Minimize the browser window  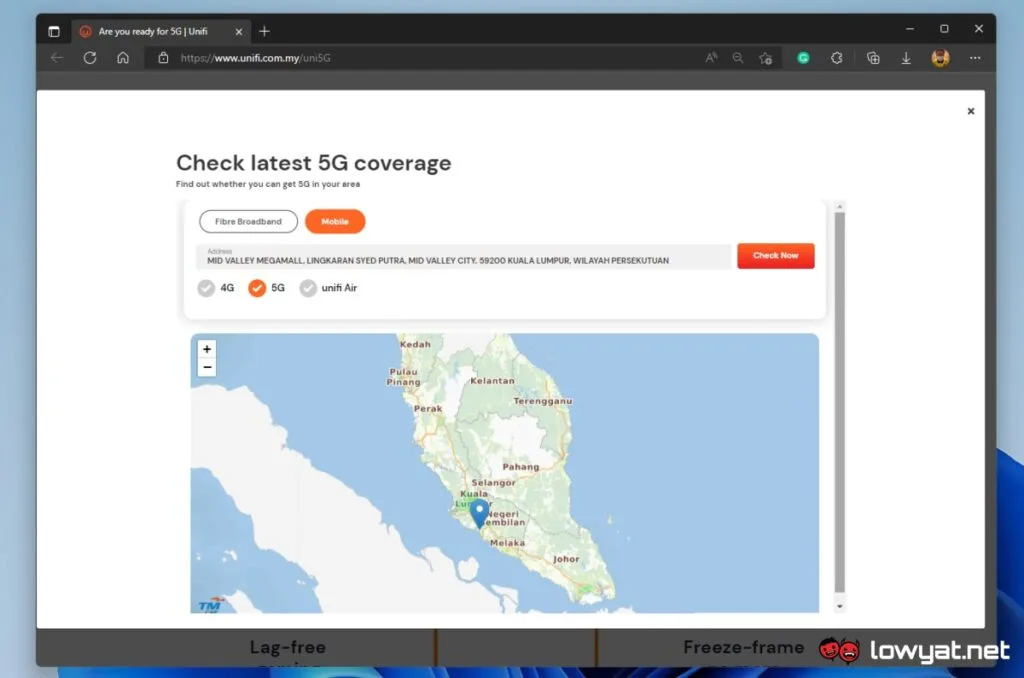[910, 29]
